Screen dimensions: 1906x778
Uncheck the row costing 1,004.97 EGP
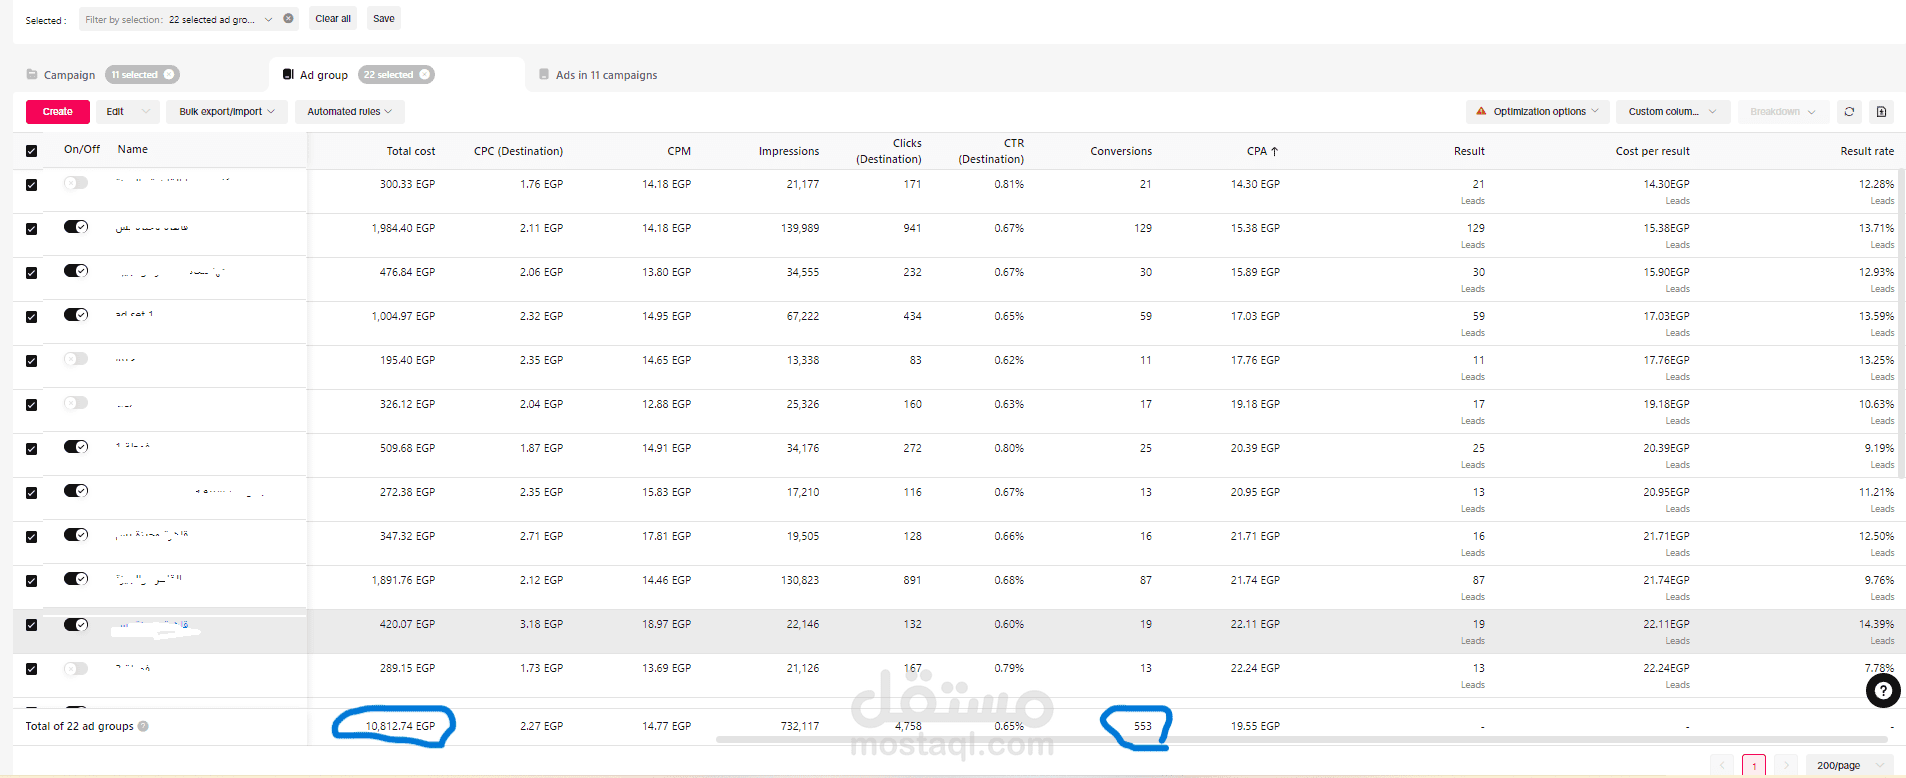(x=31, y=317)
